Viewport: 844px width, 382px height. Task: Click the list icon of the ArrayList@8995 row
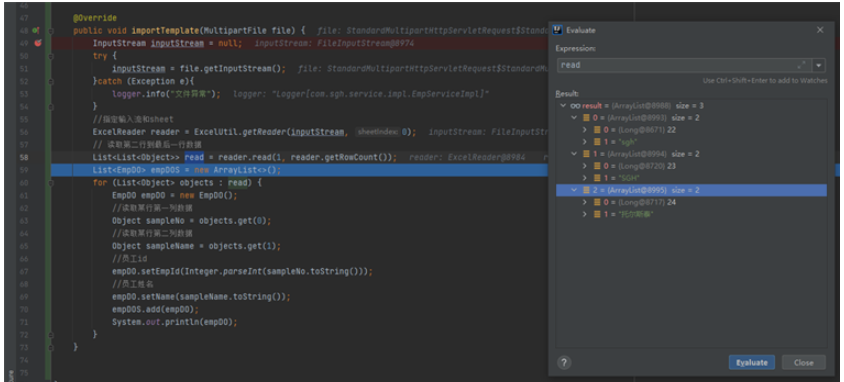point(585,190)
